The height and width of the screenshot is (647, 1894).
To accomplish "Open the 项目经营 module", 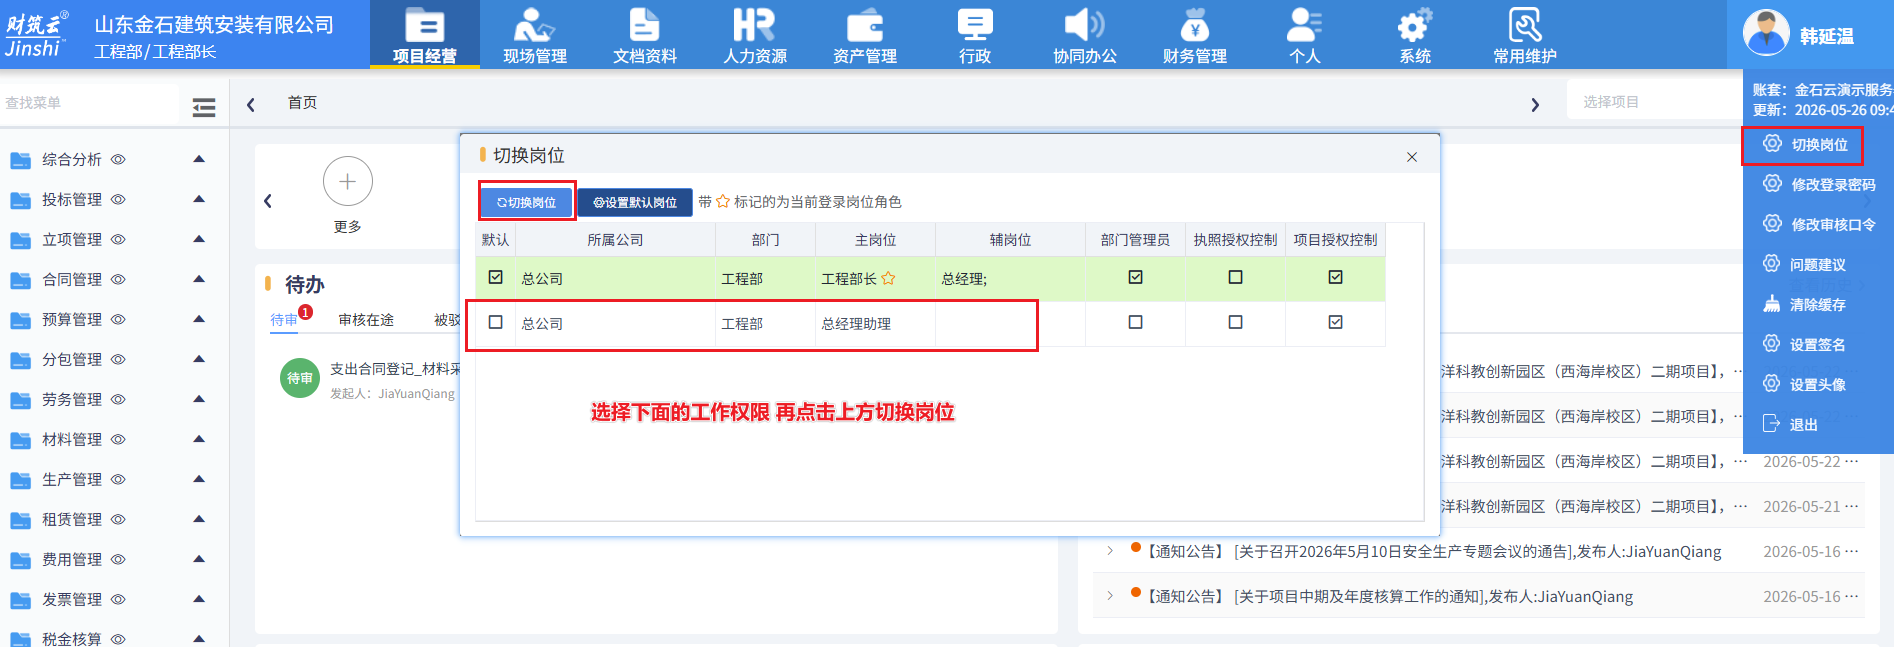I will tap(425, 35).
